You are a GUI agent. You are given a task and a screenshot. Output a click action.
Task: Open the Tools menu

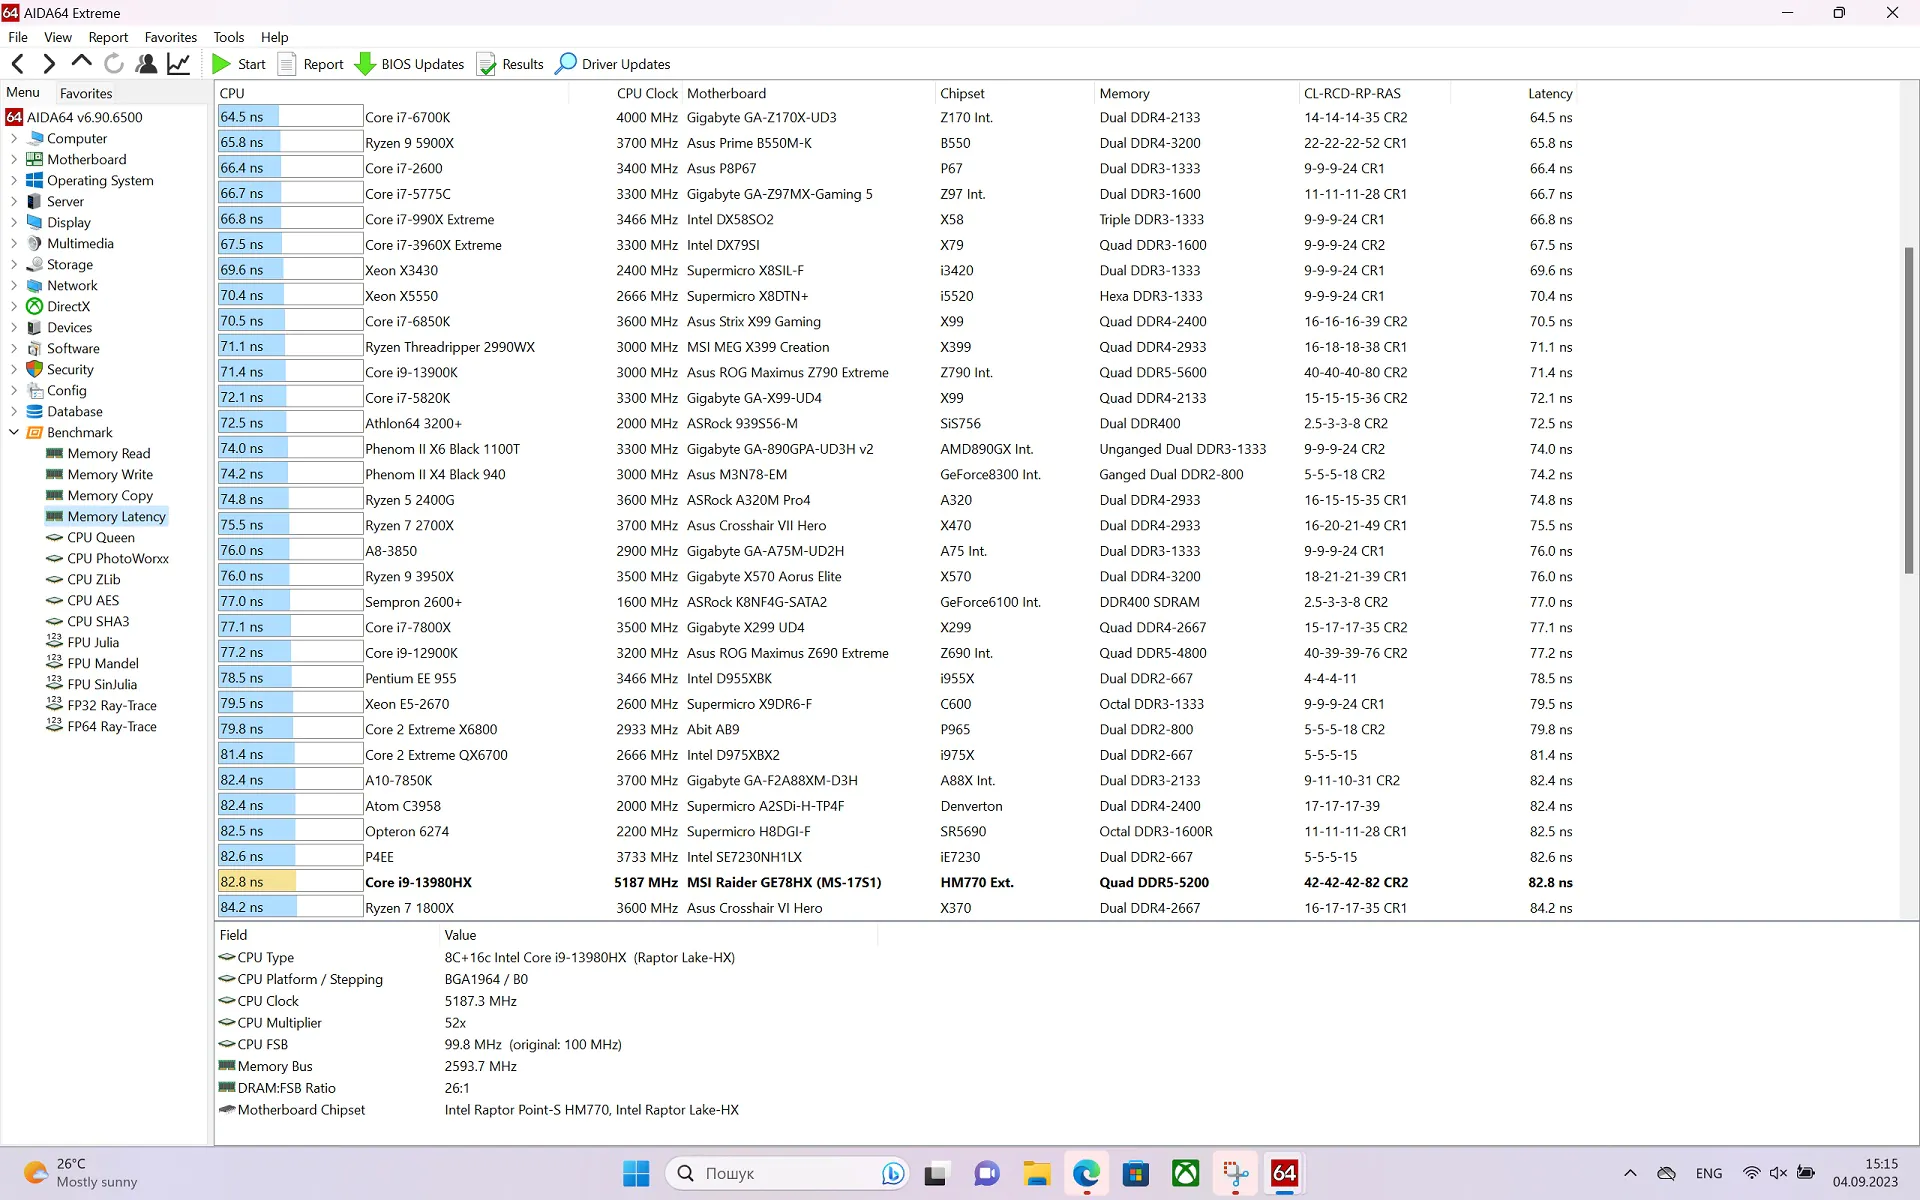228,37
